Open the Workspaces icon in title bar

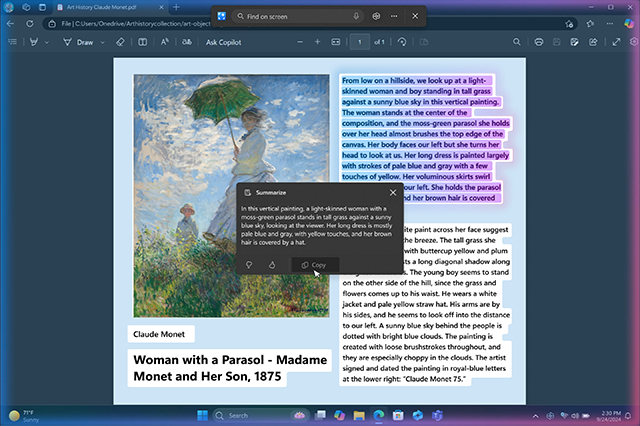[26, 7]
